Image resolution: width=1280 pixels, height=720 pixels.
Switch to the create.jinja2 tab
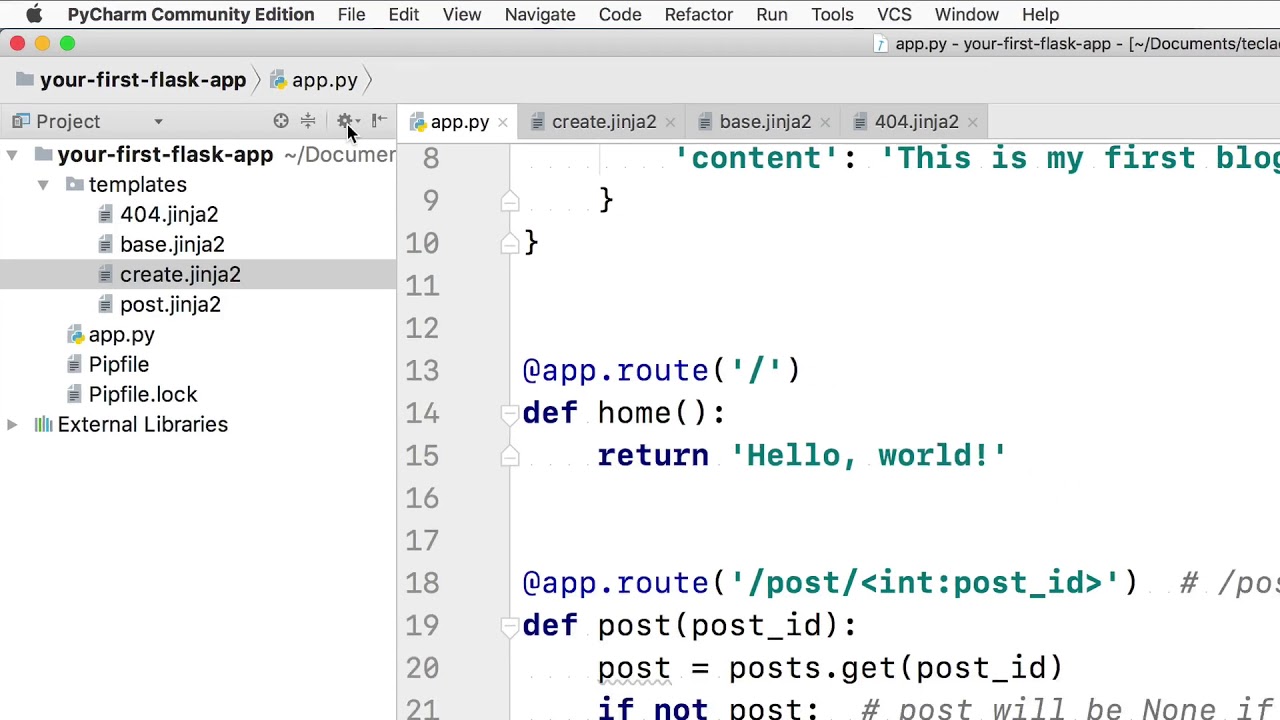tap(604, 122)
